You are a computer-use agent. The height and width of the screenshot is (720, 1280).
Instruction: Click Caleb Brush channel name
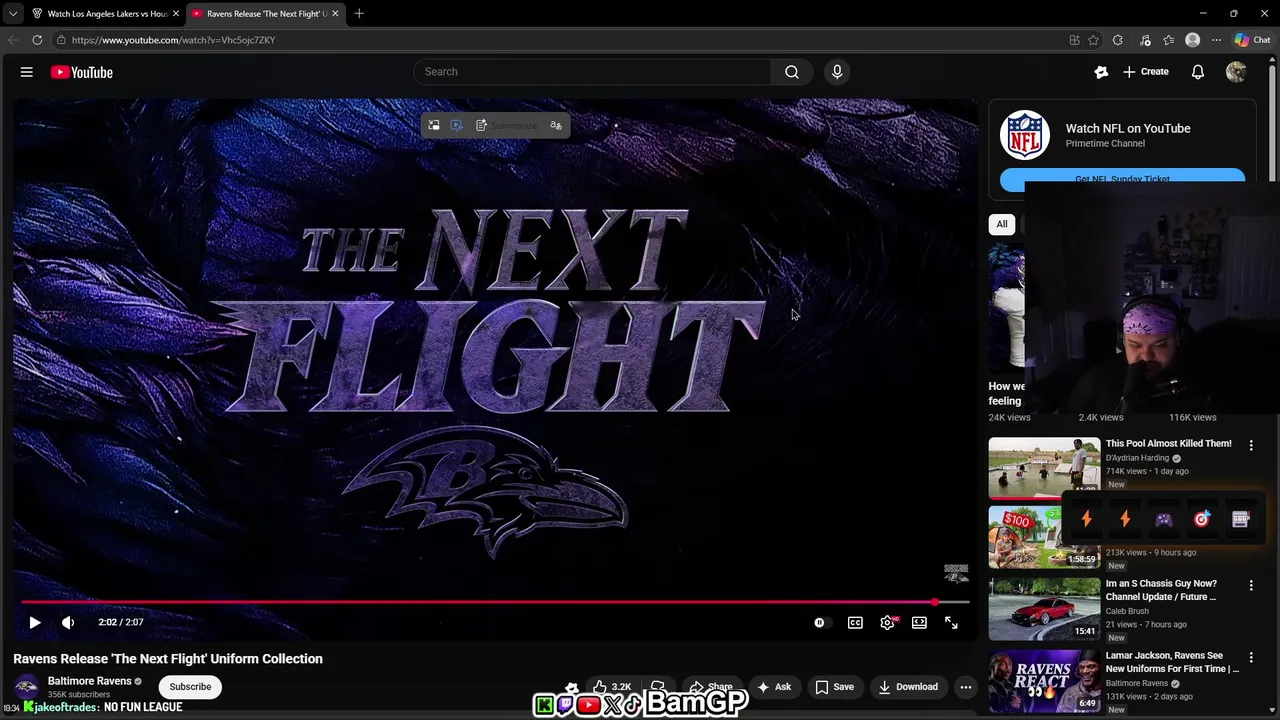1127,611
